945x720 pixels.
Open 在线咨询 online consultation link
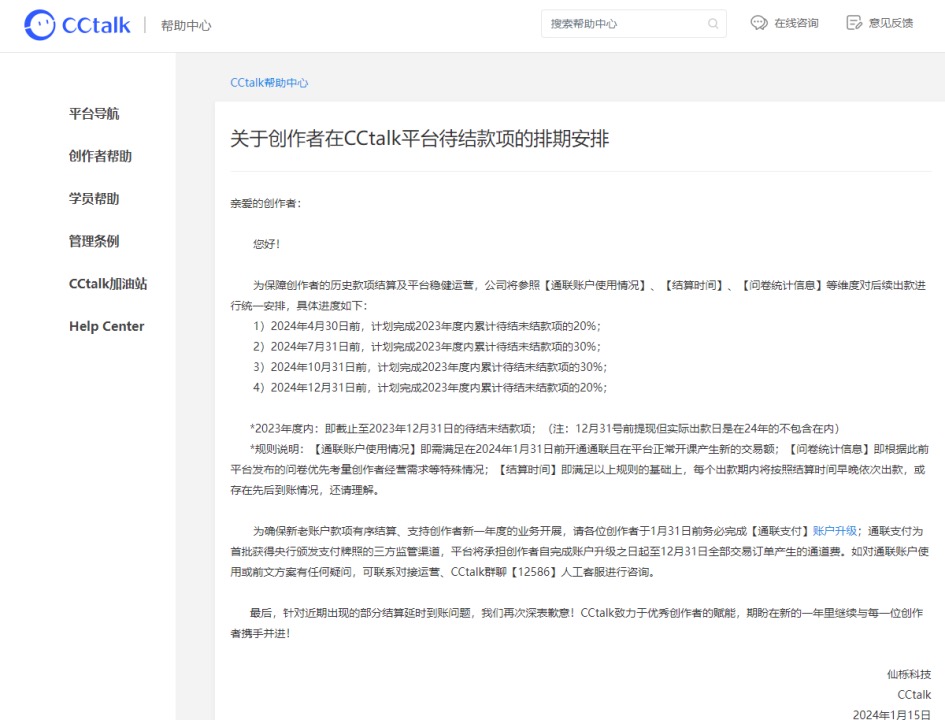[x=796, y=23]
